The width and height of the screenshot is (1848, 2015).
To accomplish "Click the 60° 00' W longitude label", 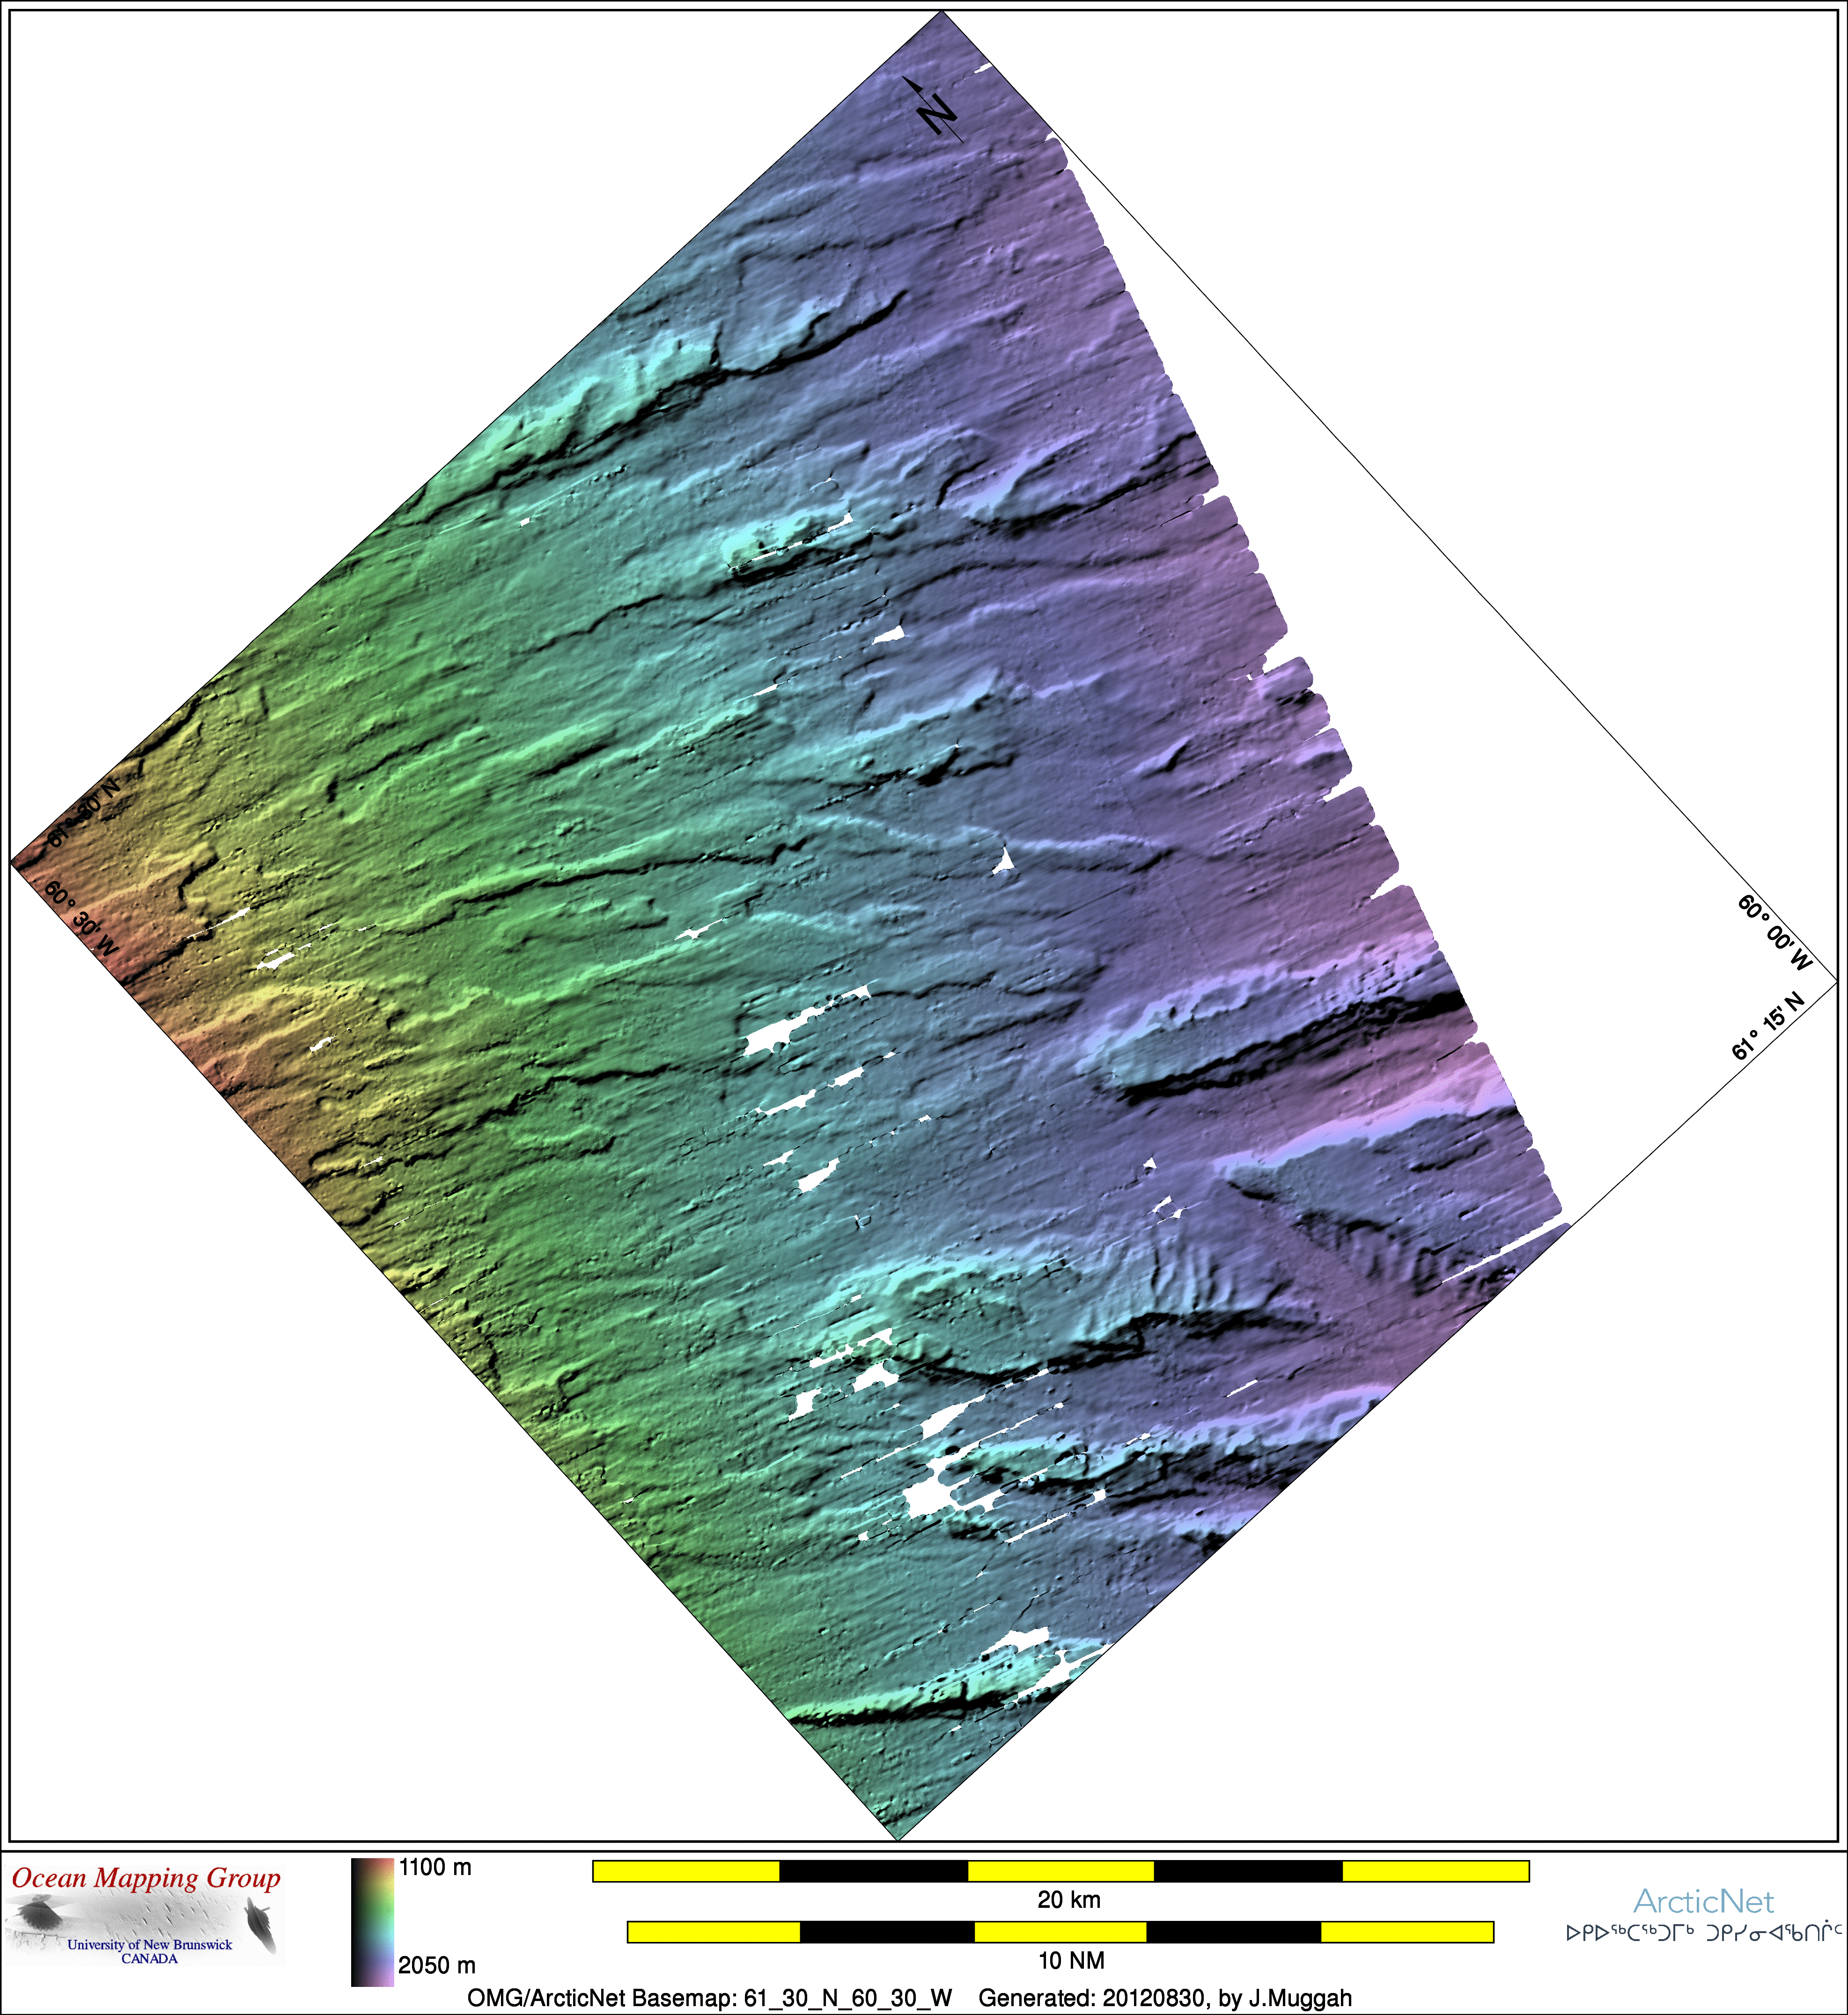I will 1774,934.
